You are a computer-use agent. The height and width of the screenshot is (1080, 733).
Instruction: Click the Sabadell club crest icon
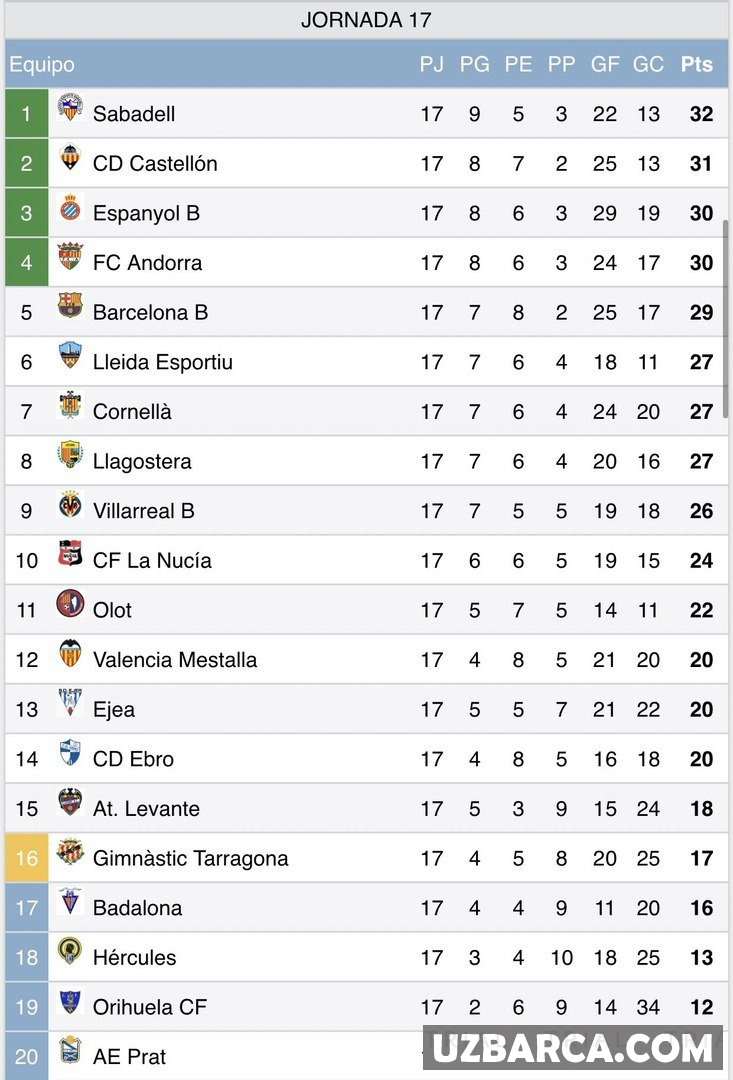click(70, 108)
